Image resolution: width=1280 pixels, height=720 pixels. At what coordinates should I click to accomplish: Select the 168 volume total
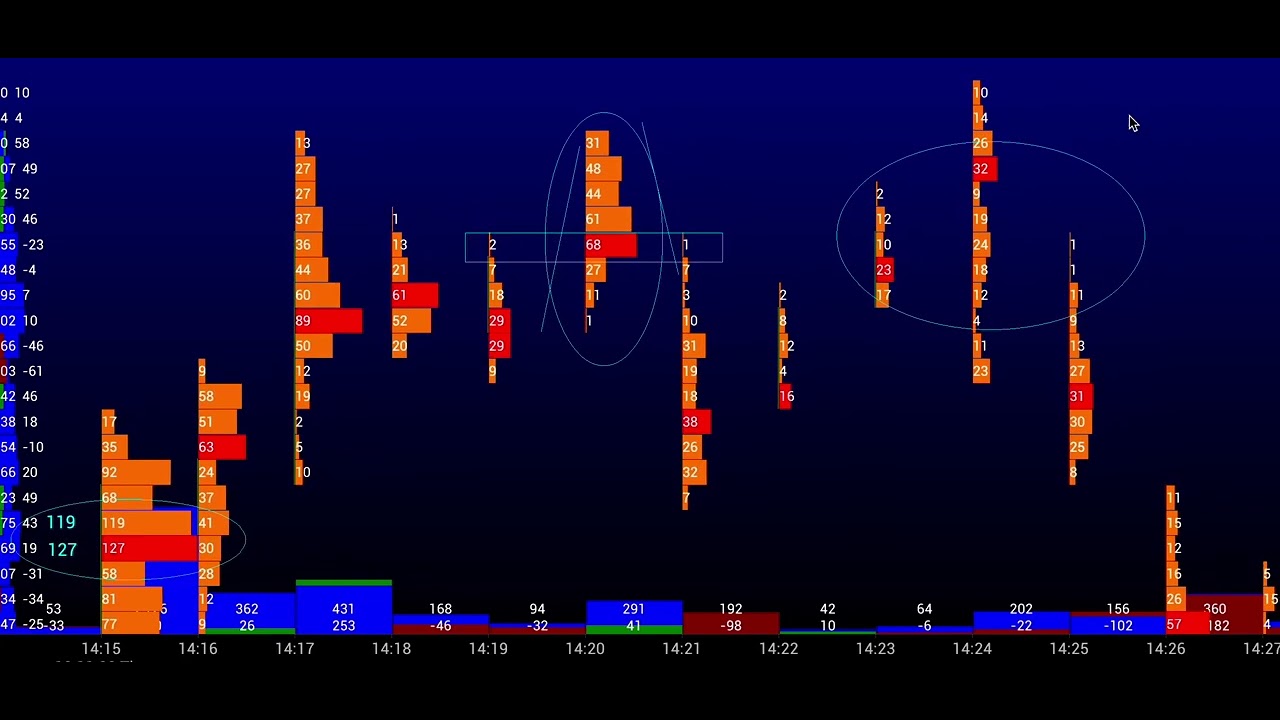440,609
